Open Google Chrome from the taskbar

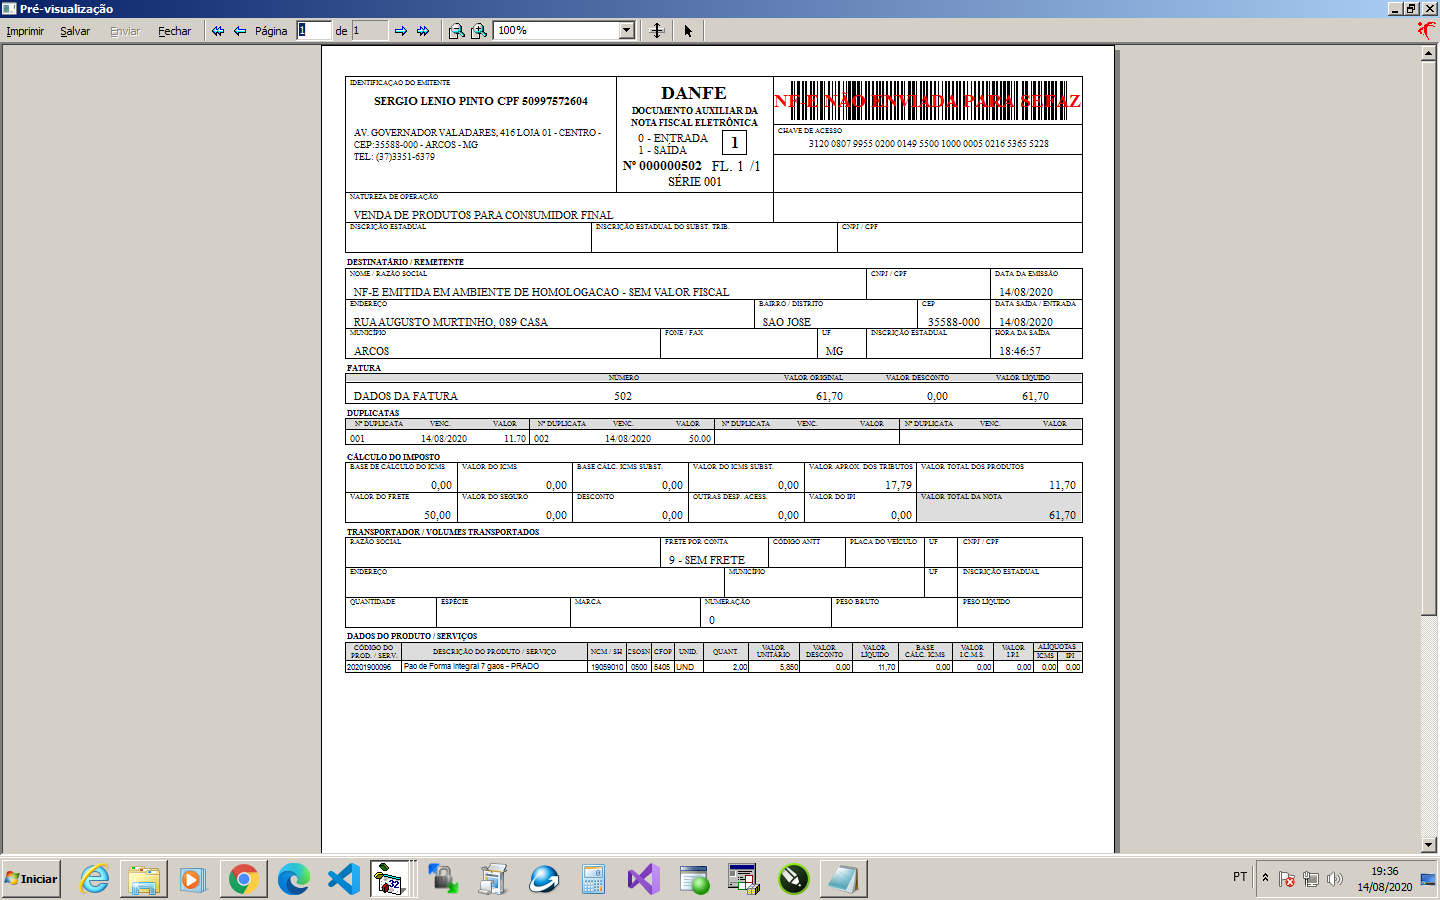243,879
